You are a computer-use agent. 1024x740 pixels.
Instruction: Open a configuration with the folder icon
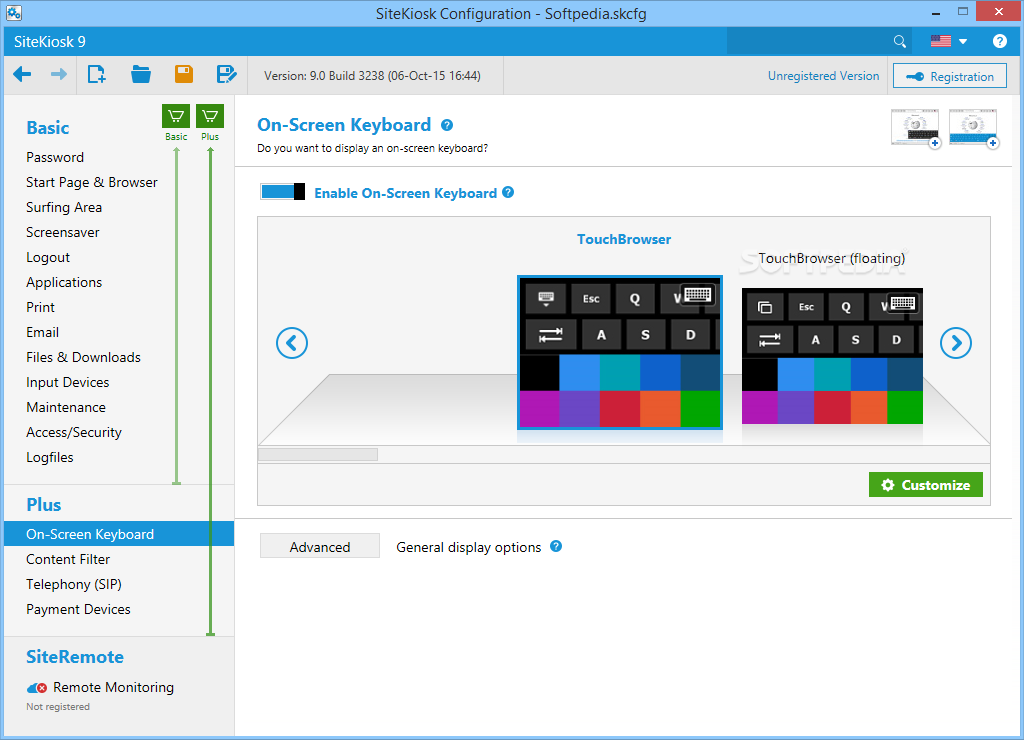pos(140,74)
